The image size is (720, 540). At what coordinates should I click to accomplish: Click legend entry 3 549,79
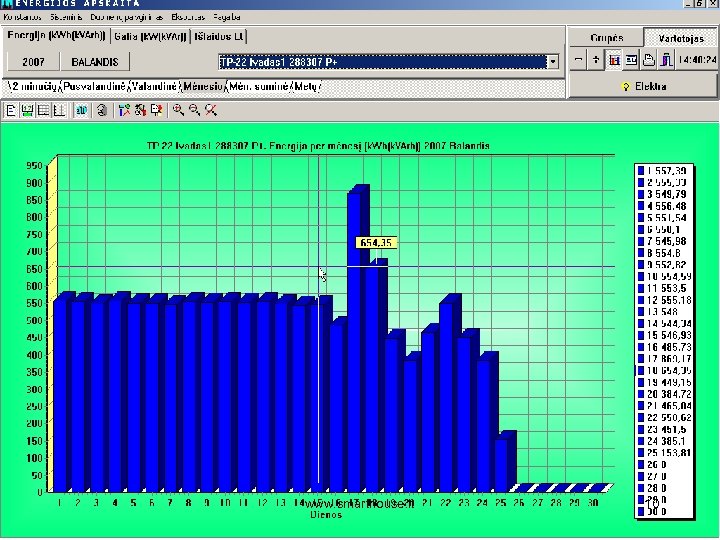click(662, 194)
